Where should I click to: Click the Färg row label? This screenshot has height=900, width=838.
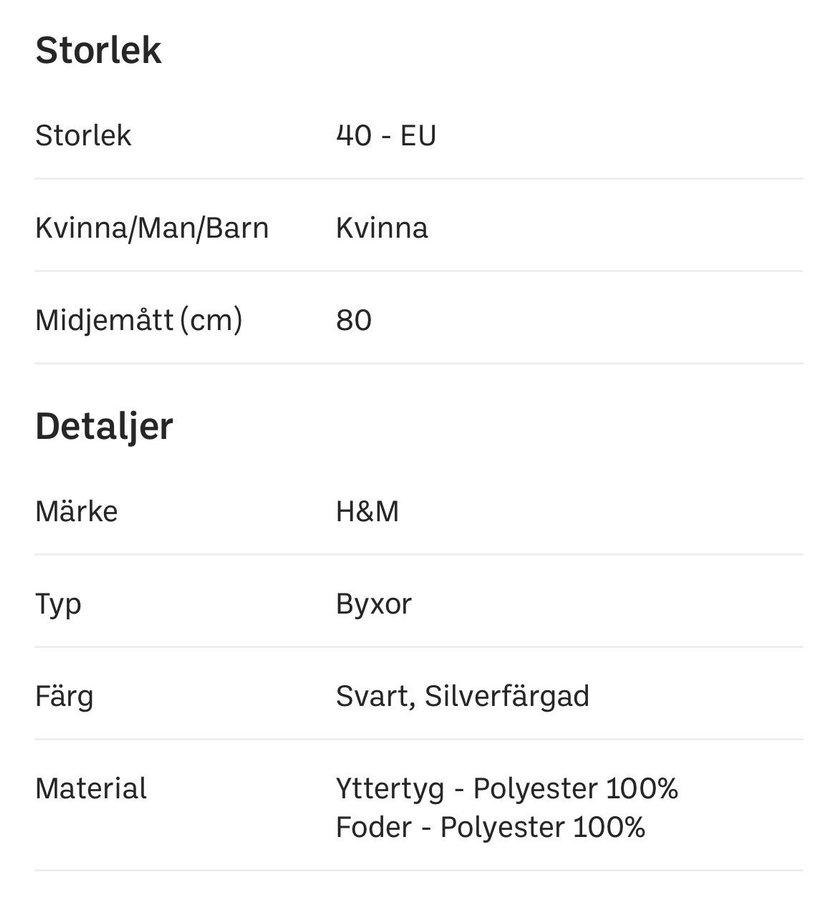point(64,696)
